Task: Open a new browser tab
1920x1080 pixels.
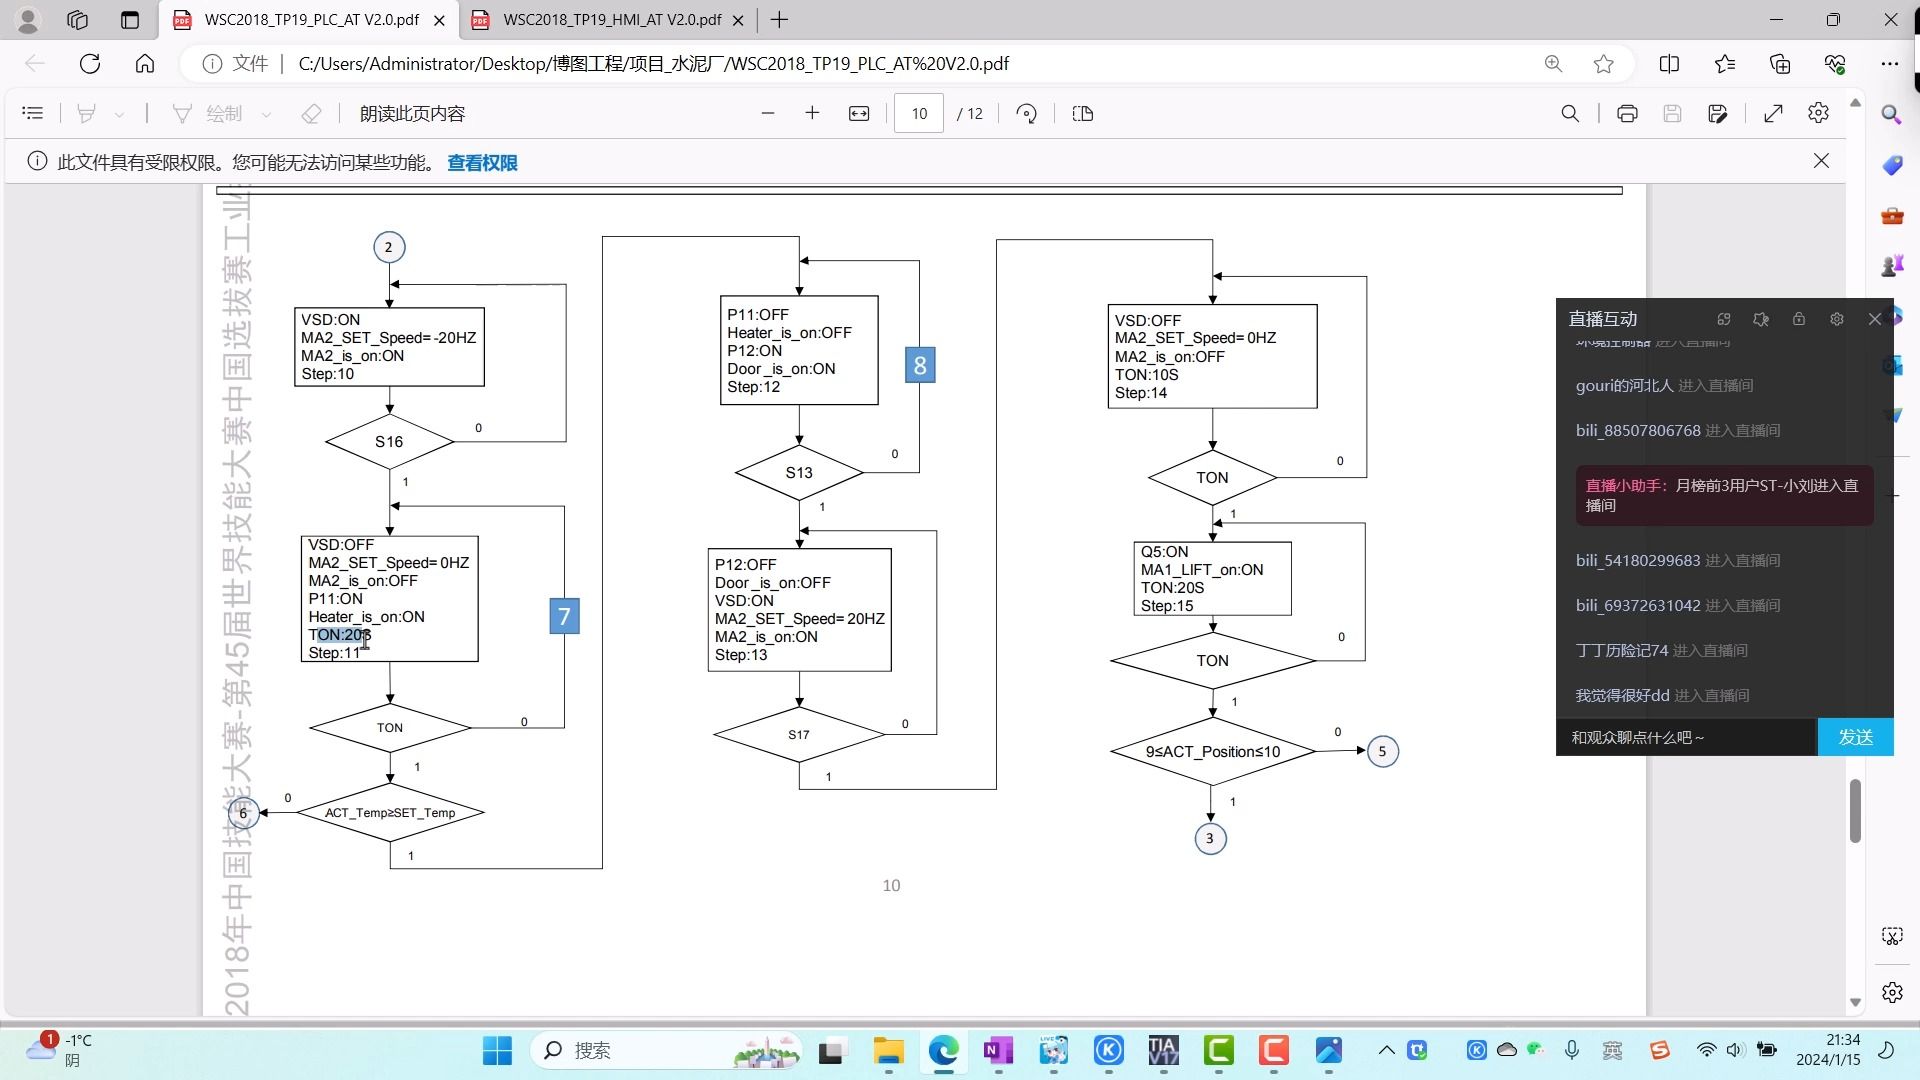Action: (780, 20)
